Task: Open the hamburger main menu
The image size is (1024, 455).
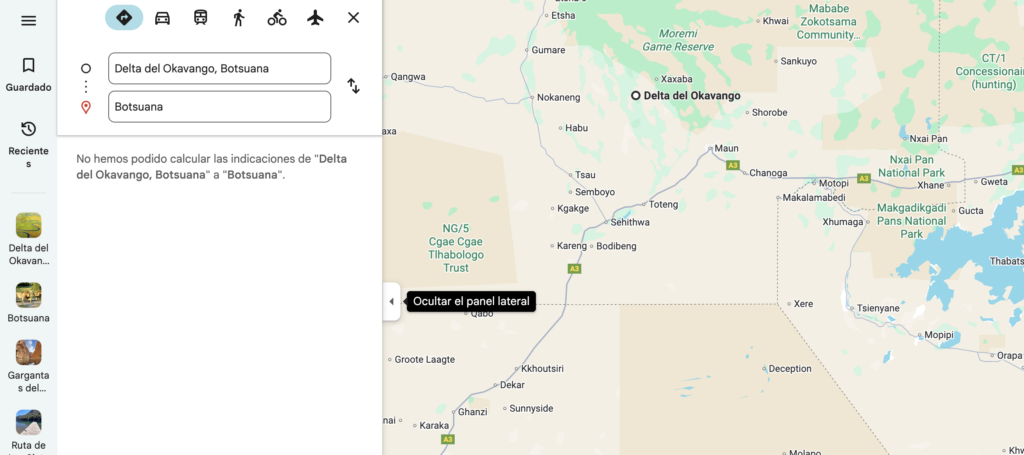Action: 28,20
